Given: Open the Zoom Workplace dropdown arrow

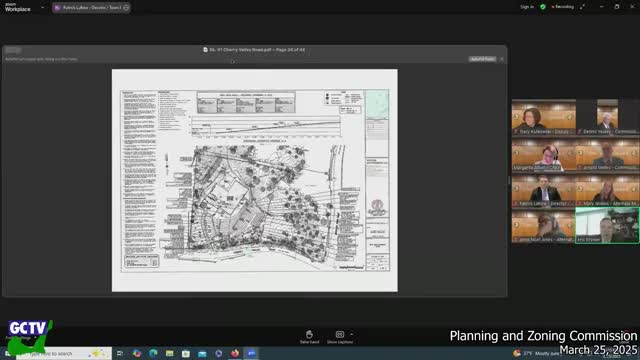Looking at the screenshot, I should pos(42,7).
